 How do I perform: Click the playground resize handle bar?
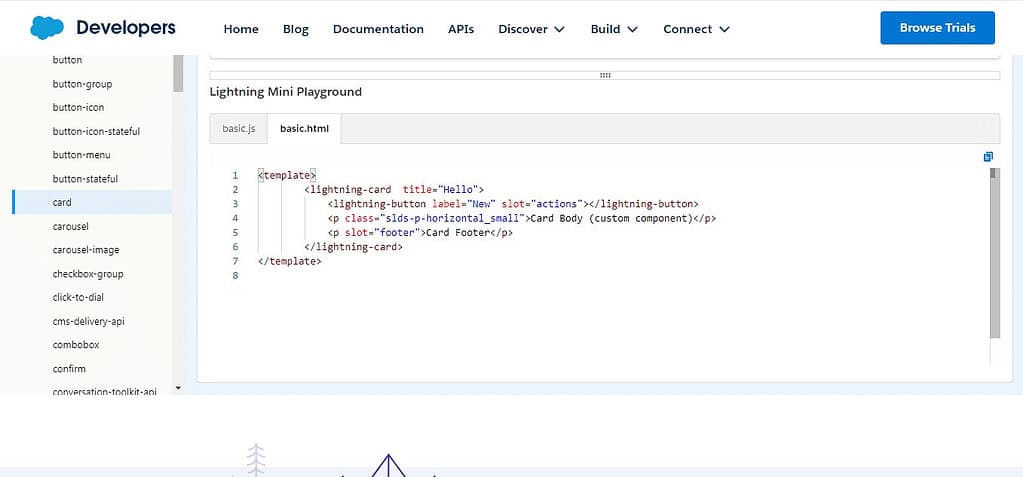pyautogui.click(x=605, y=76)
